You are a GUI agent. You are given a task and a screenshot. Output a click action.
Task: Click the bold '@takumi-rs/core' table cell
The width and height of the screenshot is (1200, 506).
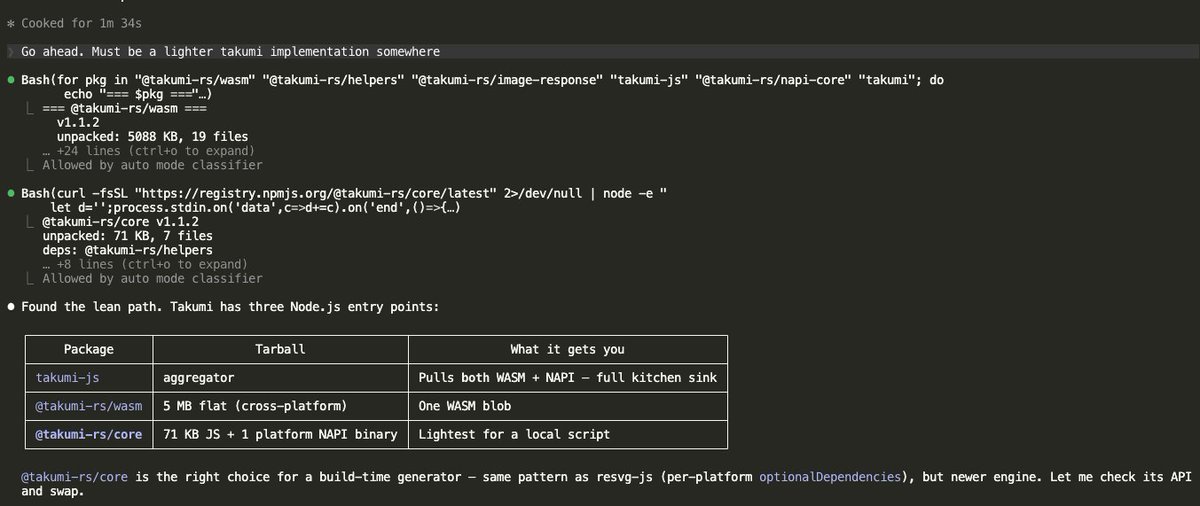89,434
